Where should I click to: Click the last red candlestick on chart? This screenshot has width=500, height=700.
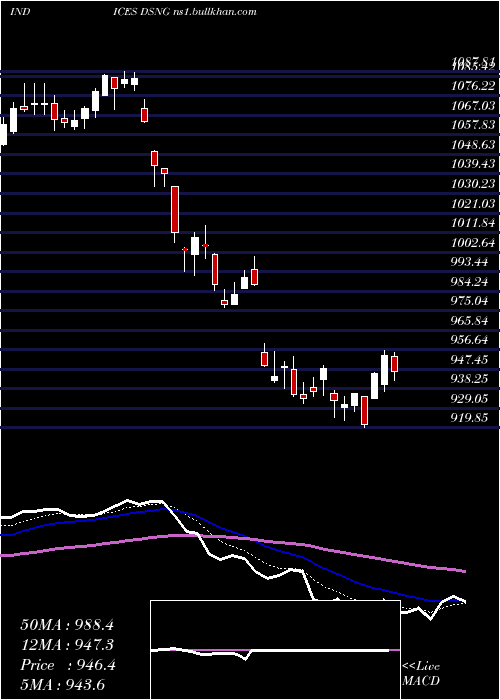point(394,364)
